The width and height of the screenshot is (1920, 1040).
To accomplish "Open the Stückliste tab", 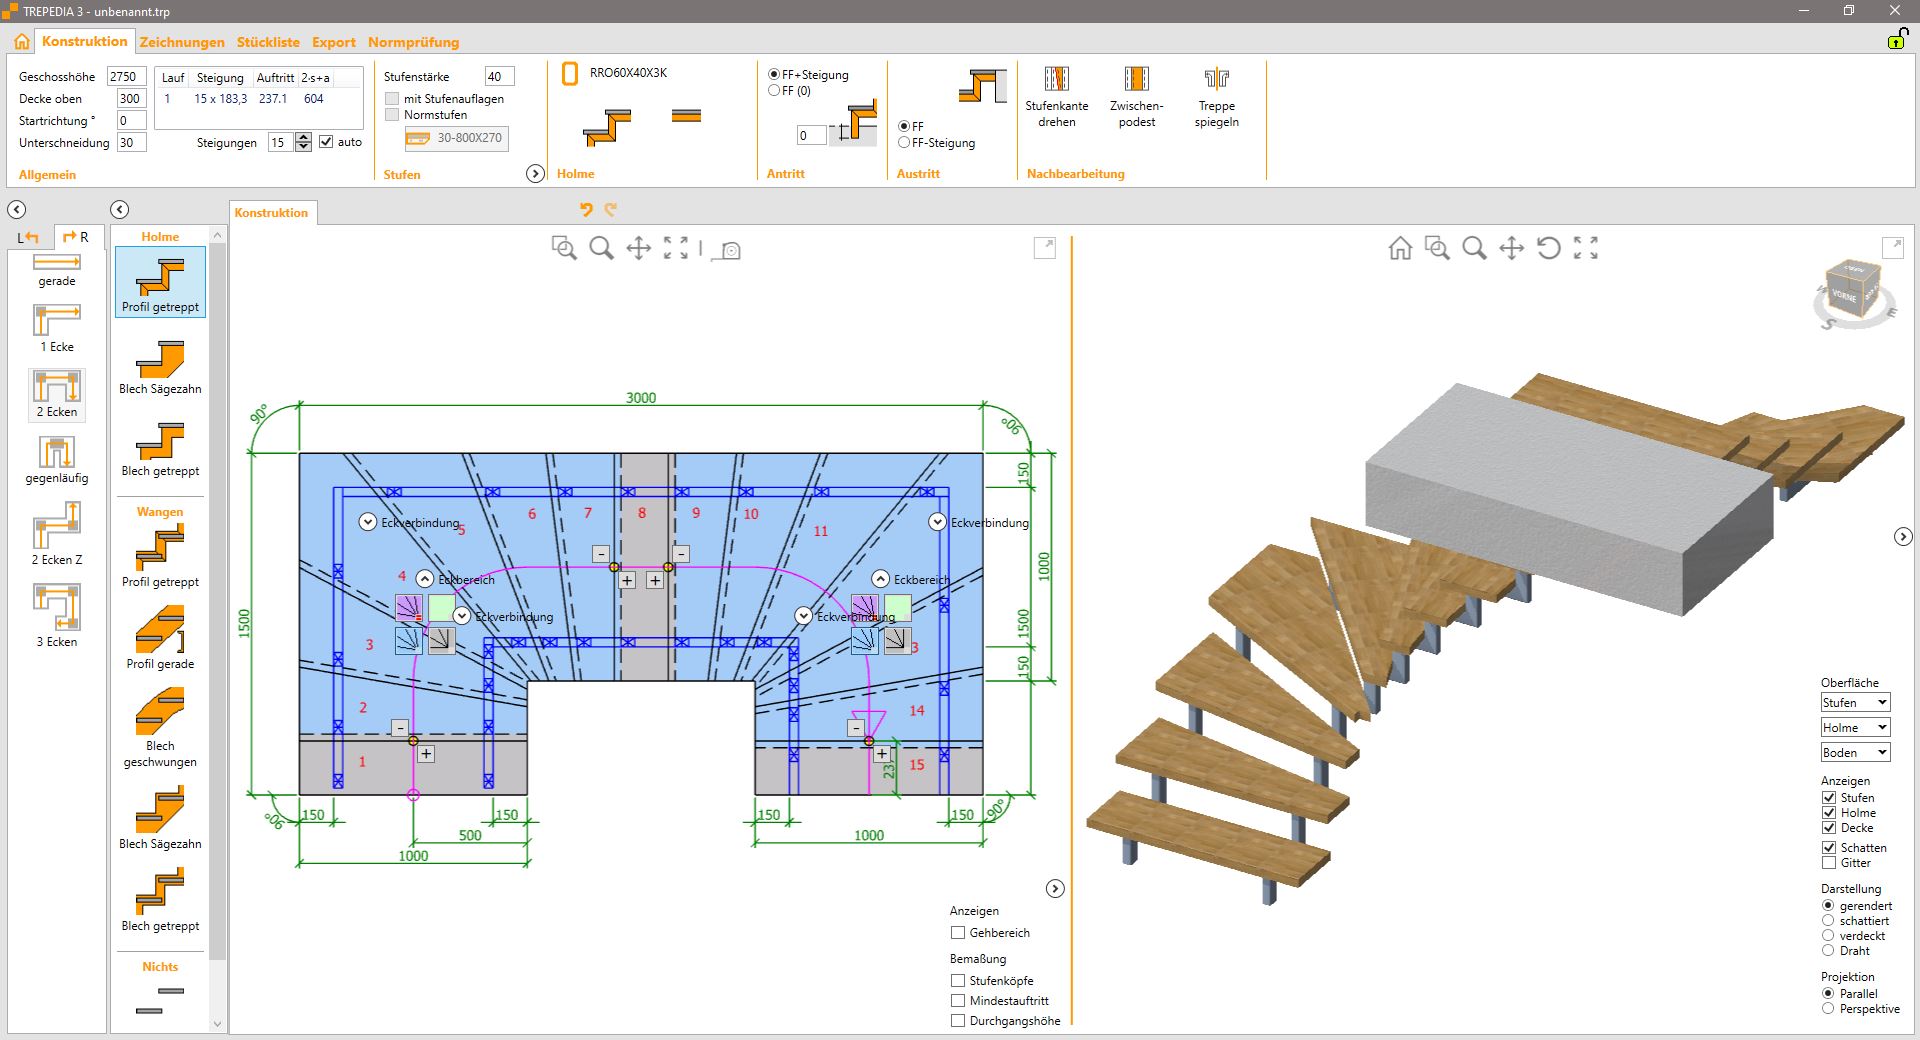I will tap(268, 42).
